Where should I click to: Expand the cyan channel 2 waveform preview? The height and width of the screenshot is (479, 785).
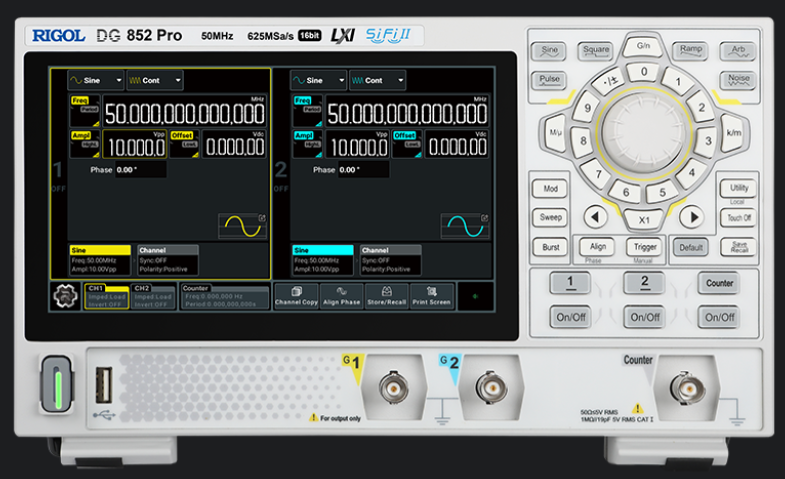point(485,218)
